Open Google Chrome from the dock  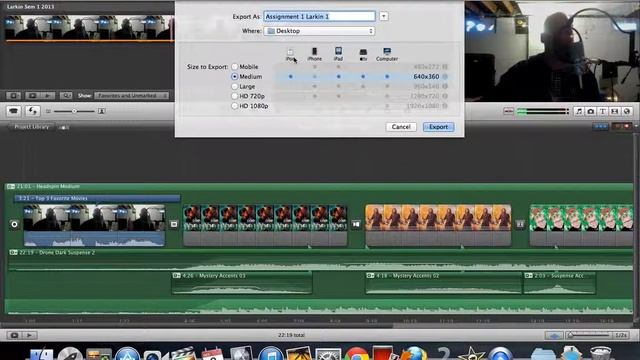(x=356, y=353)
